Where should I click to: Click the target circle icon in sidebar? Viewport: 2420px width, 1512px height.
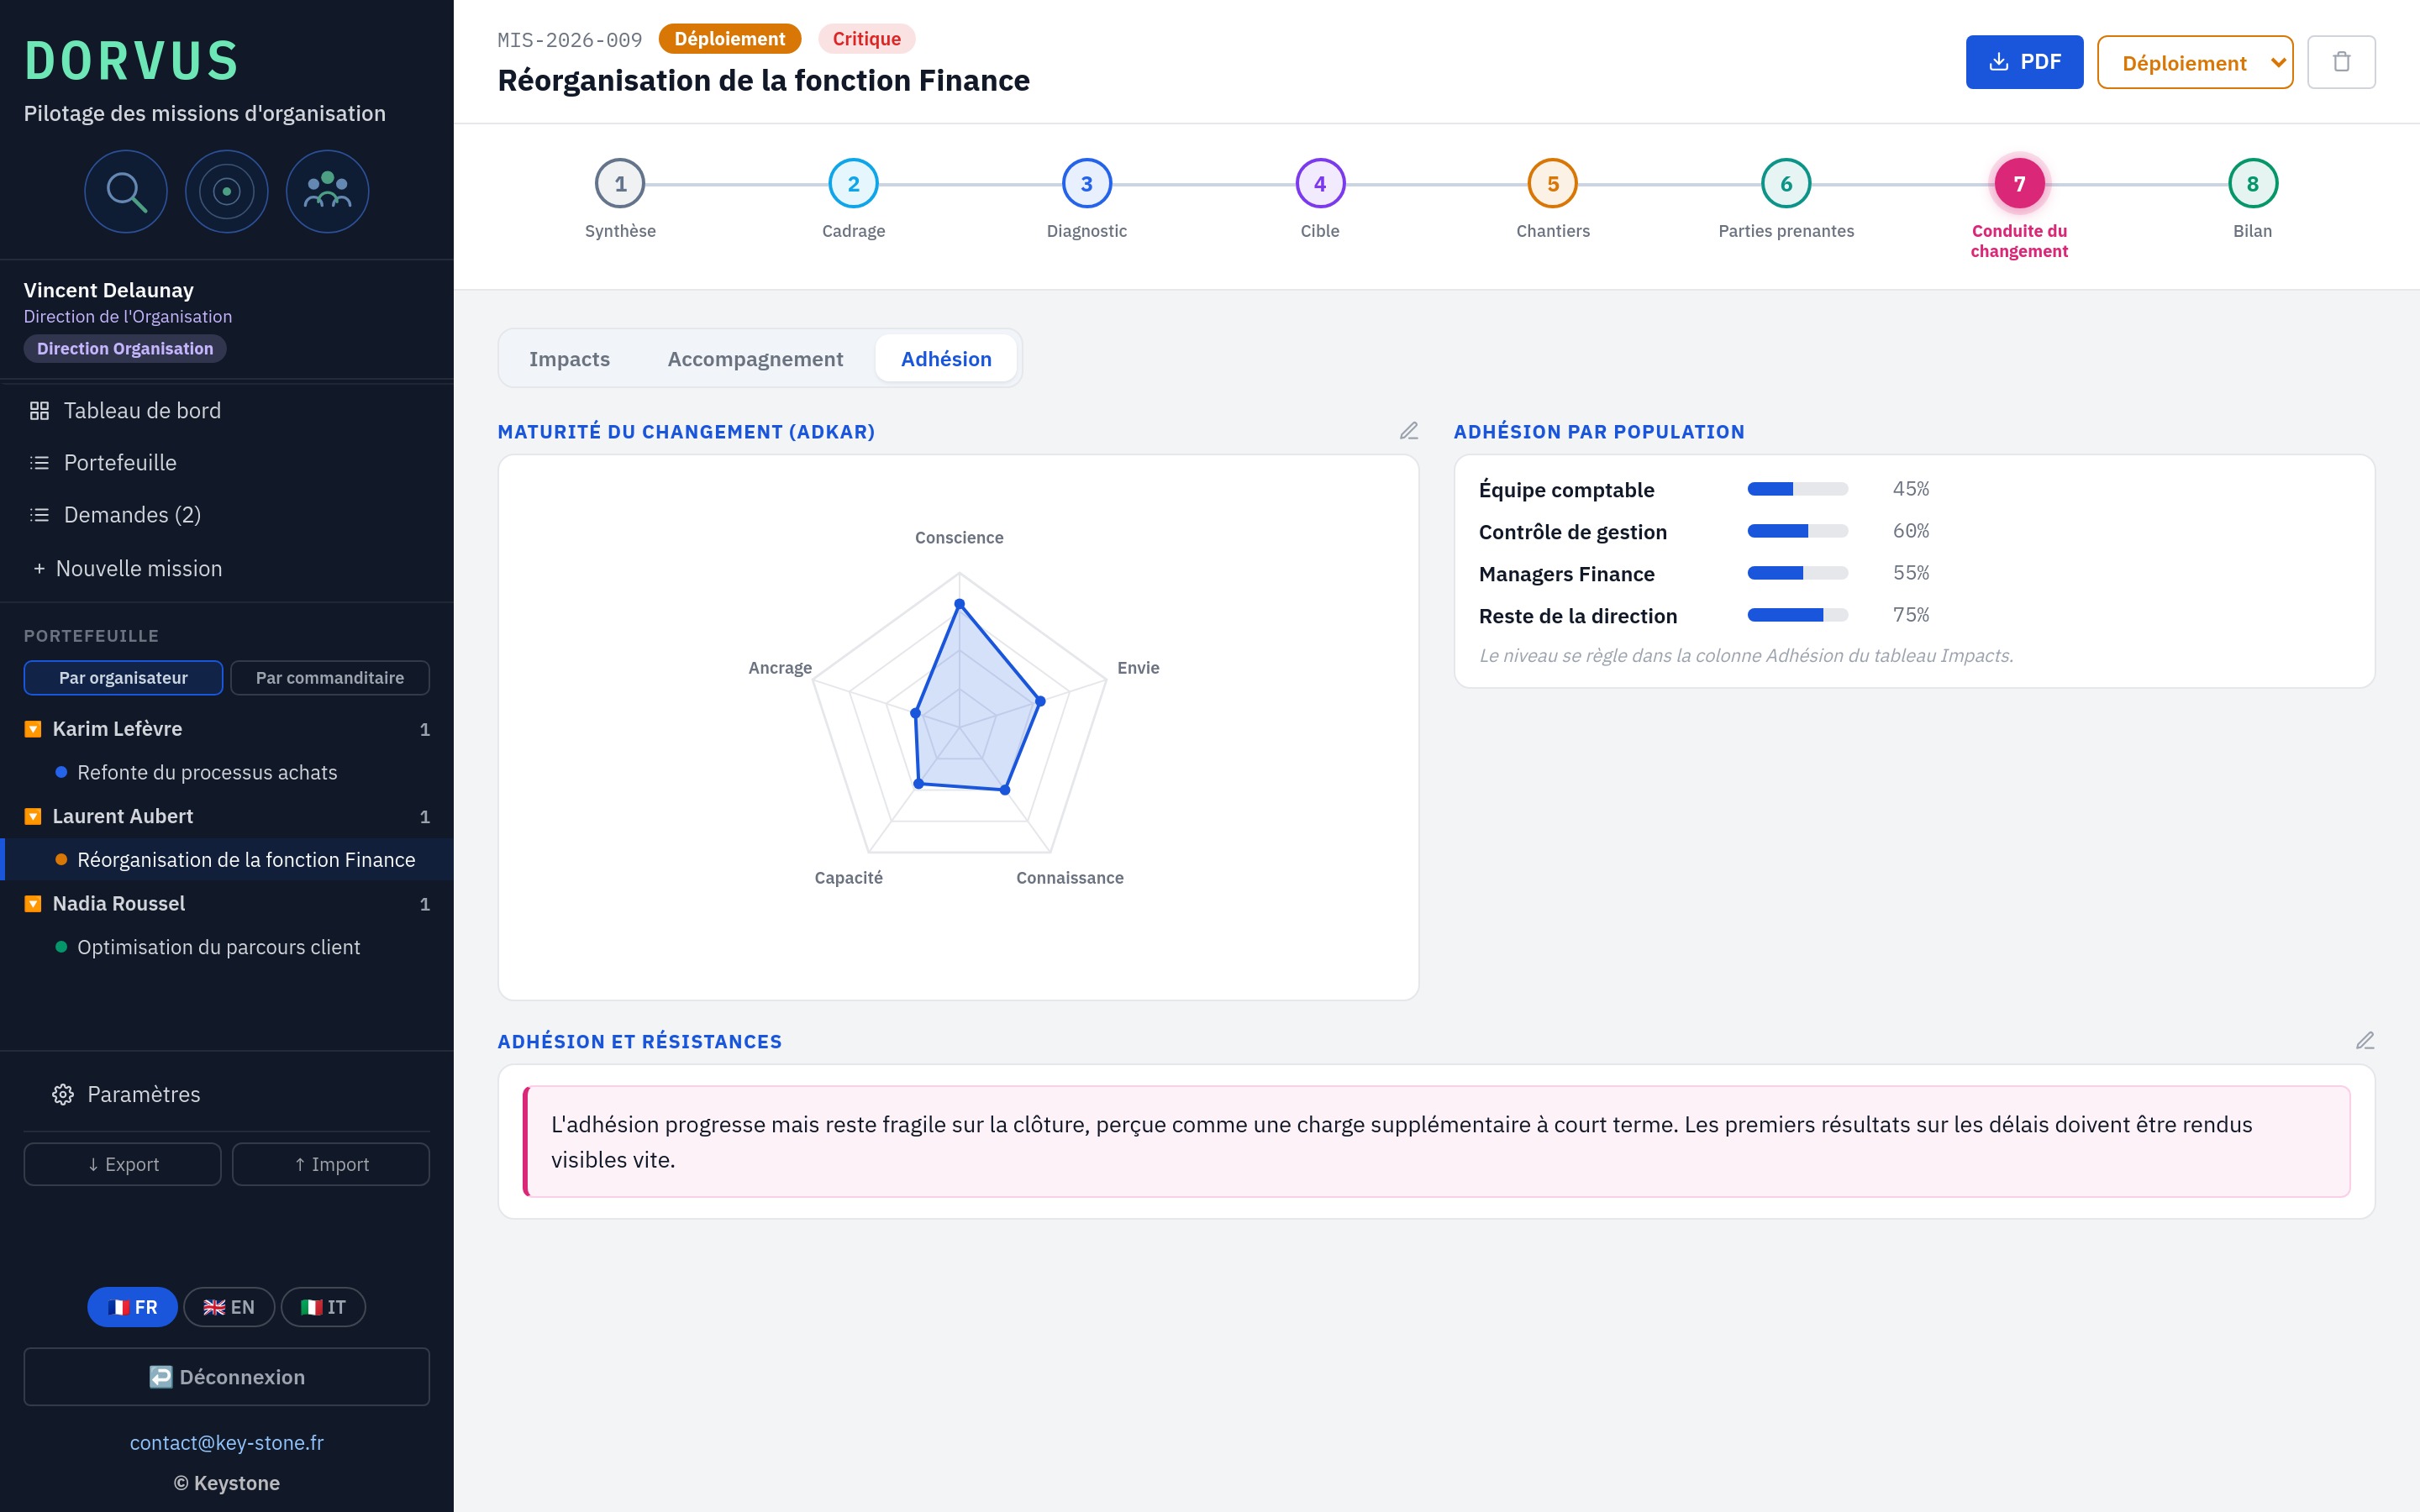pyautogui.click(x=227, y=191)
